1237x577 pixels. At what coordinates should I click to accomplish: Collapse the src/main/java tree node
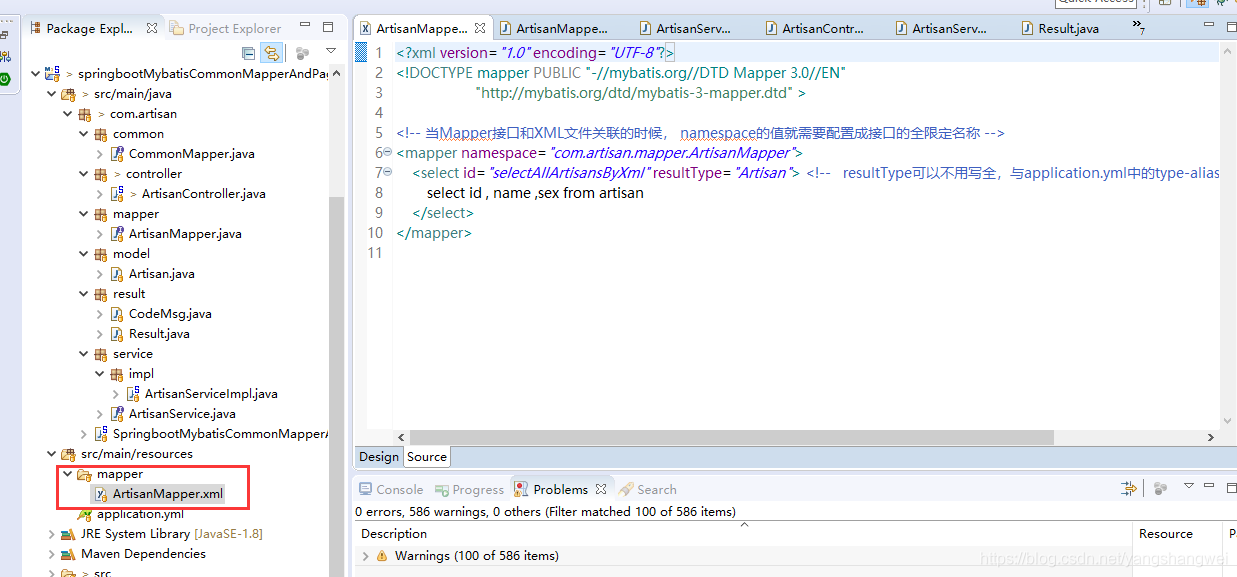(51, 93)
